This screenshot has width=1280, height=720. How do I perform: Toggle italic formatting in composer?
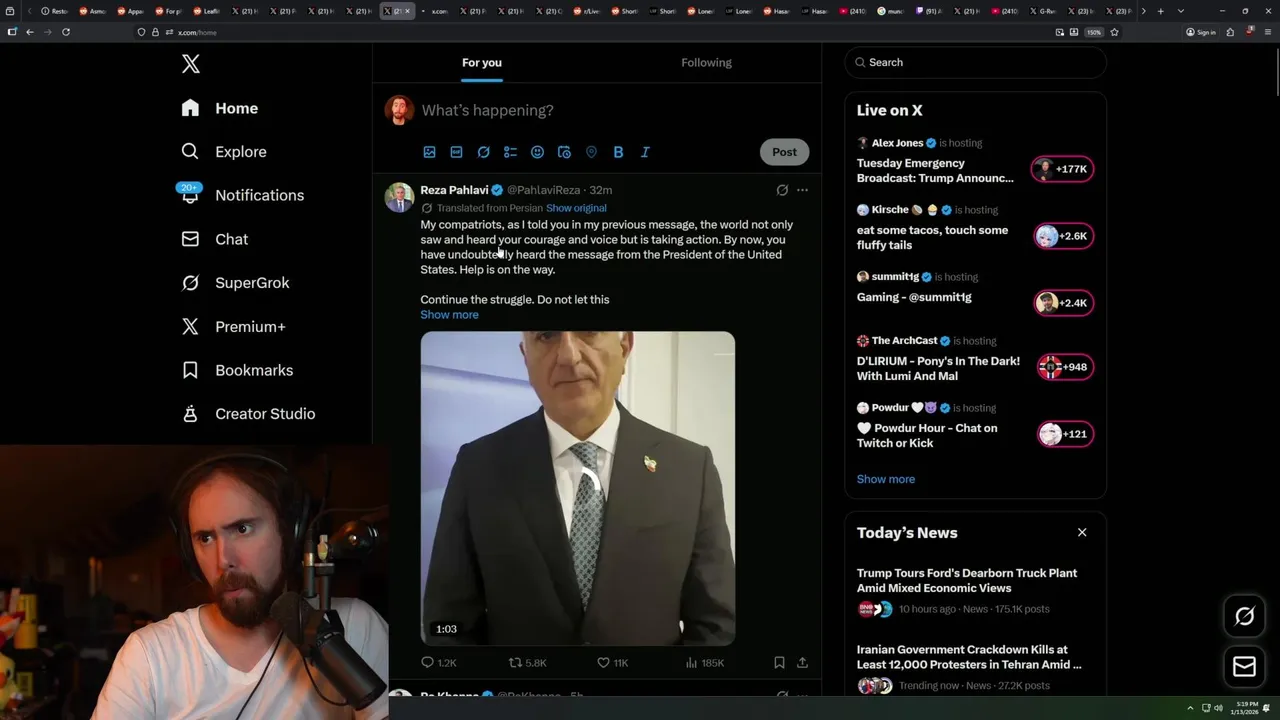[x=645, y=152]
